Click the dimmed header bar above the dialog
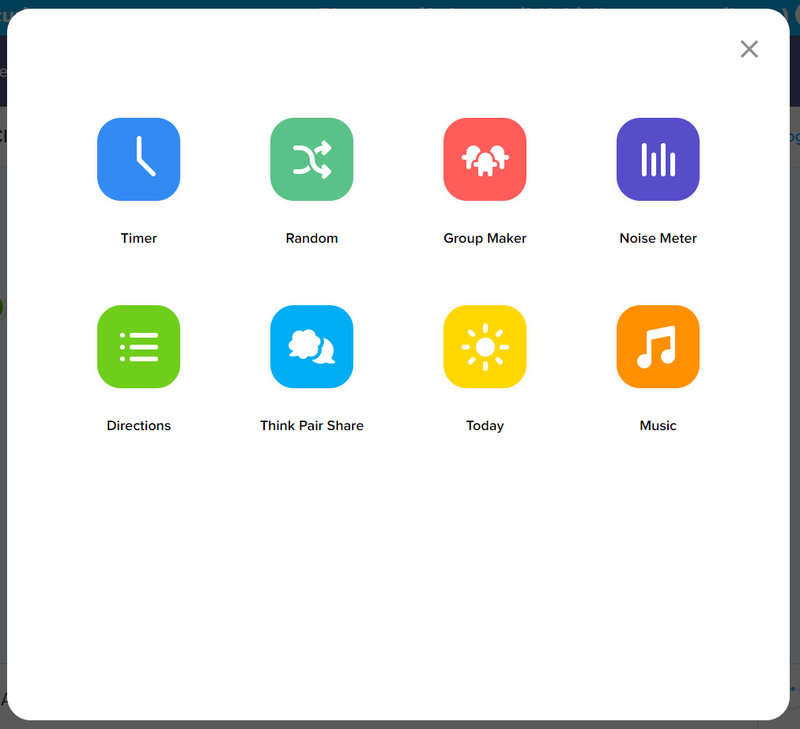800x729 pixels. pos(400,3)
